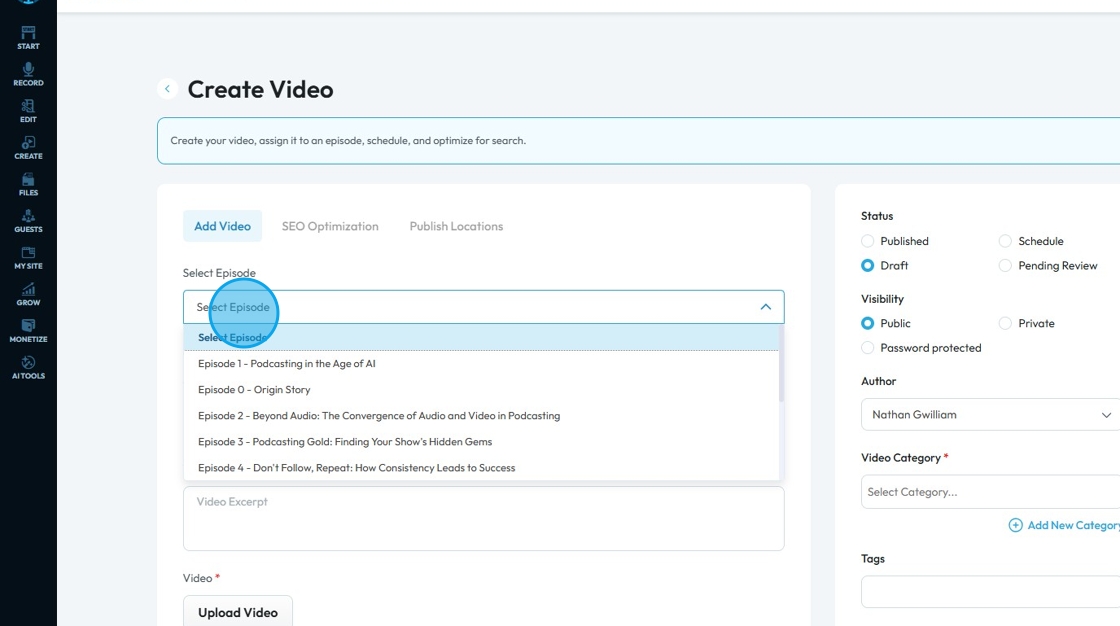Choose Private visibility option
The width and height of the screenshot is (1120, 626).
[x=1005, y=323]
